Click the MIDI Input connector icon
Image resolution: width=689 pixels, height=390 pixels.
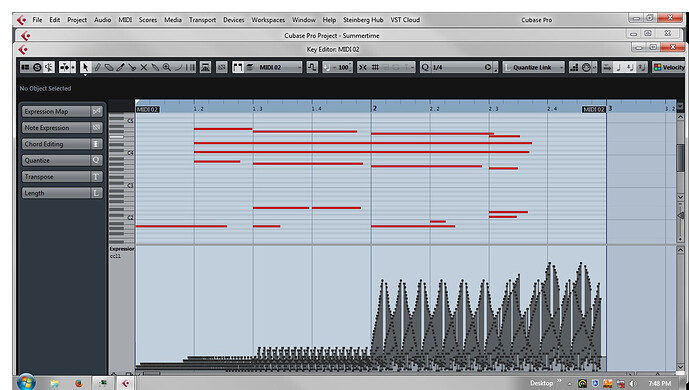[x=586, y=67]
